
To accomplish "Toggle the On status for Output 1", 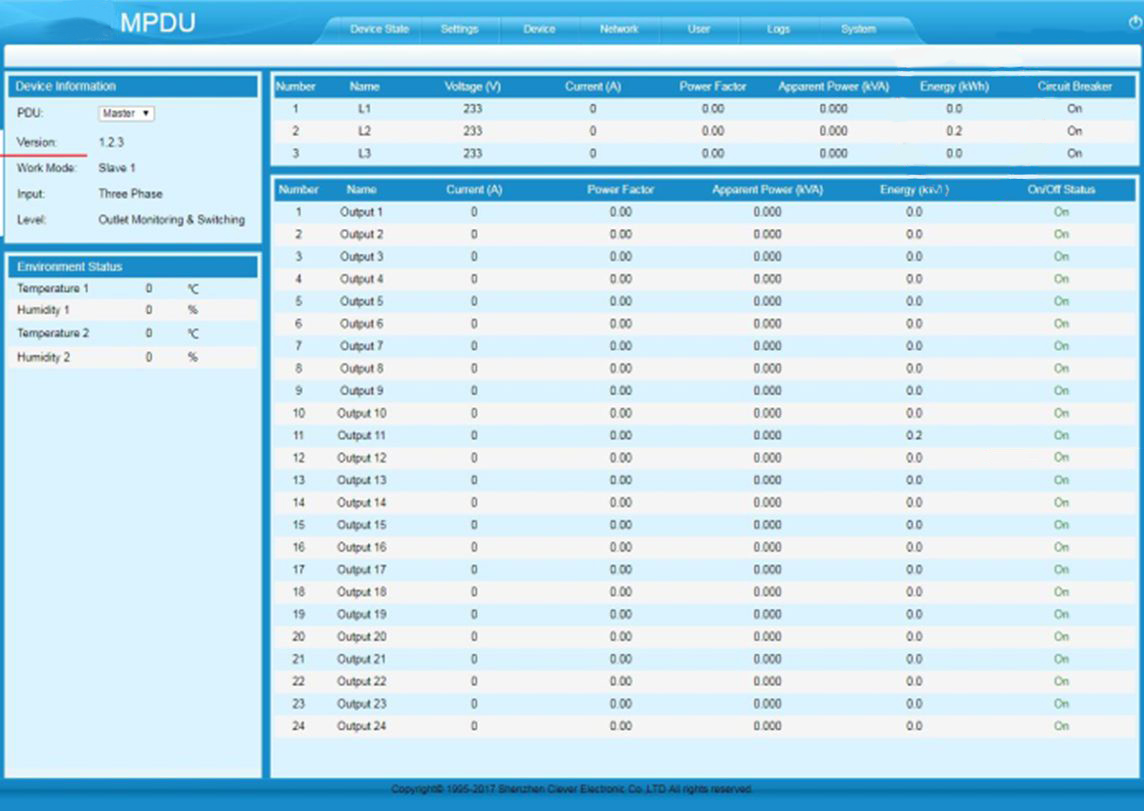I will click(x=1061, y=212).
